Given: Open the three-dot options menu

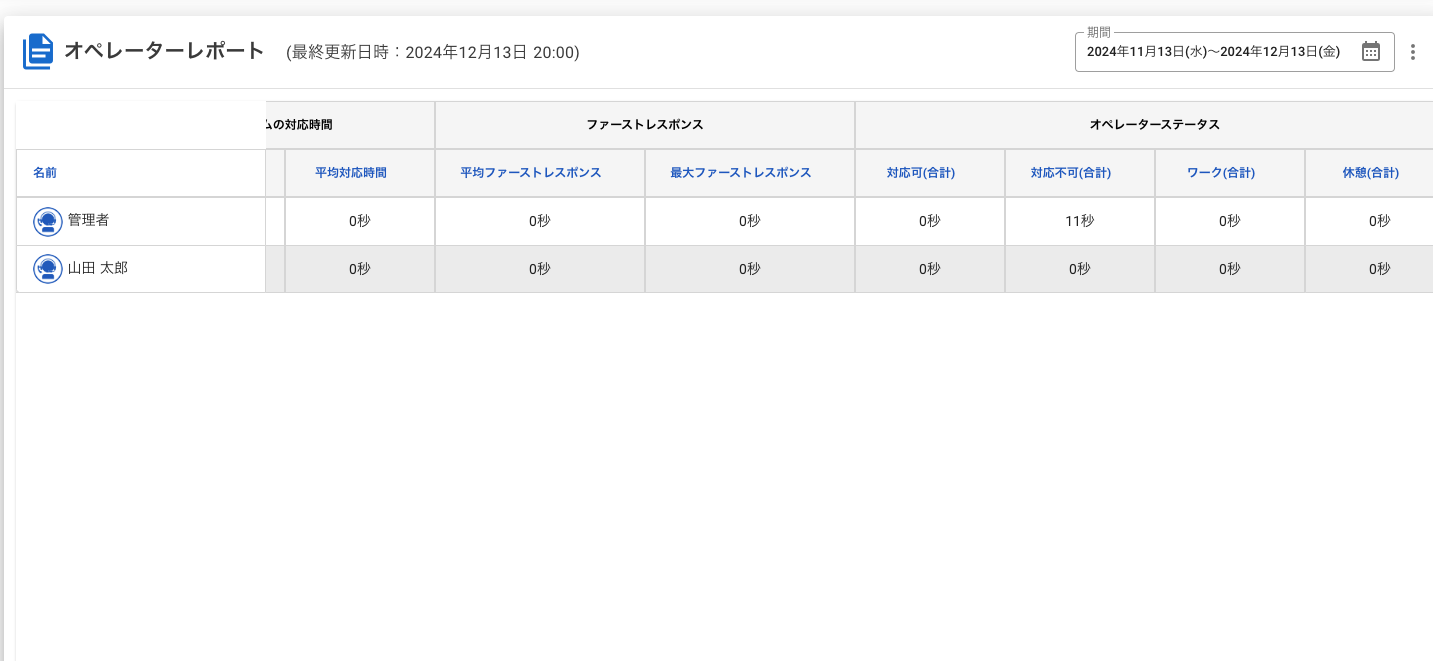Looking at the screenshot, I should [1413, 51].
